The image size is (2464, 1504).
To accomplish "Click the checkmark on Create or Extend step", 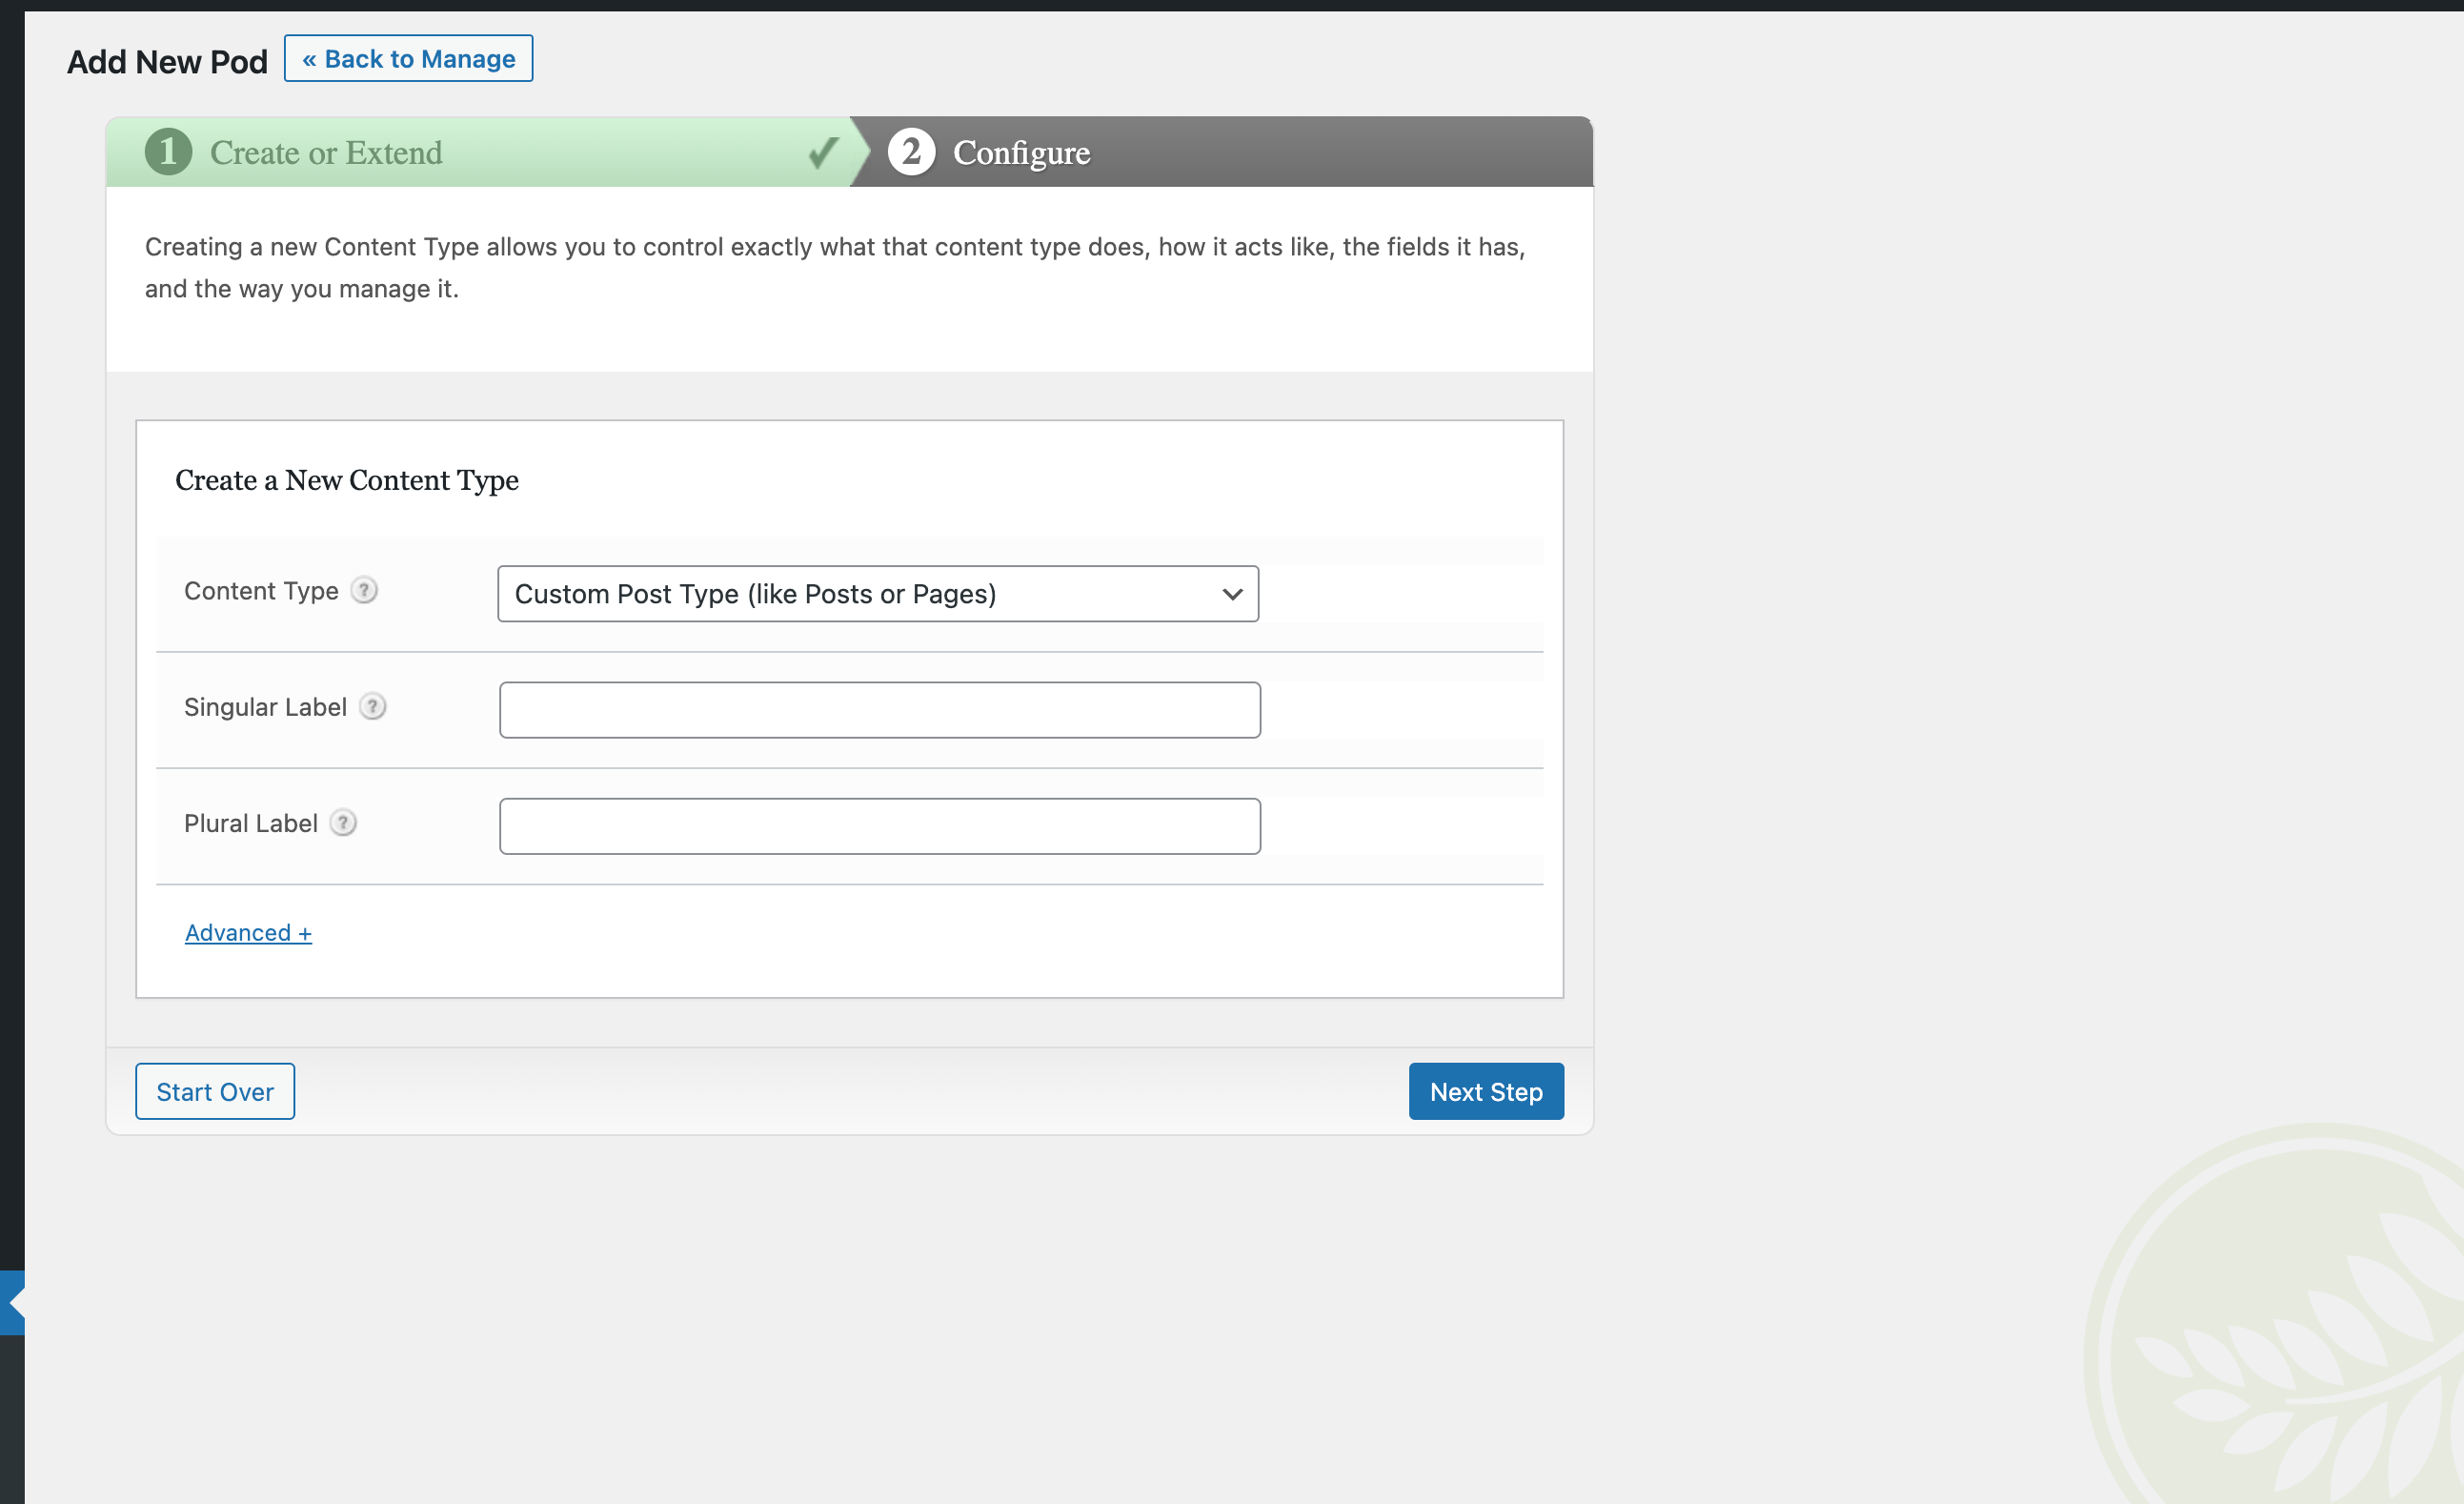I will pos(822,152).
